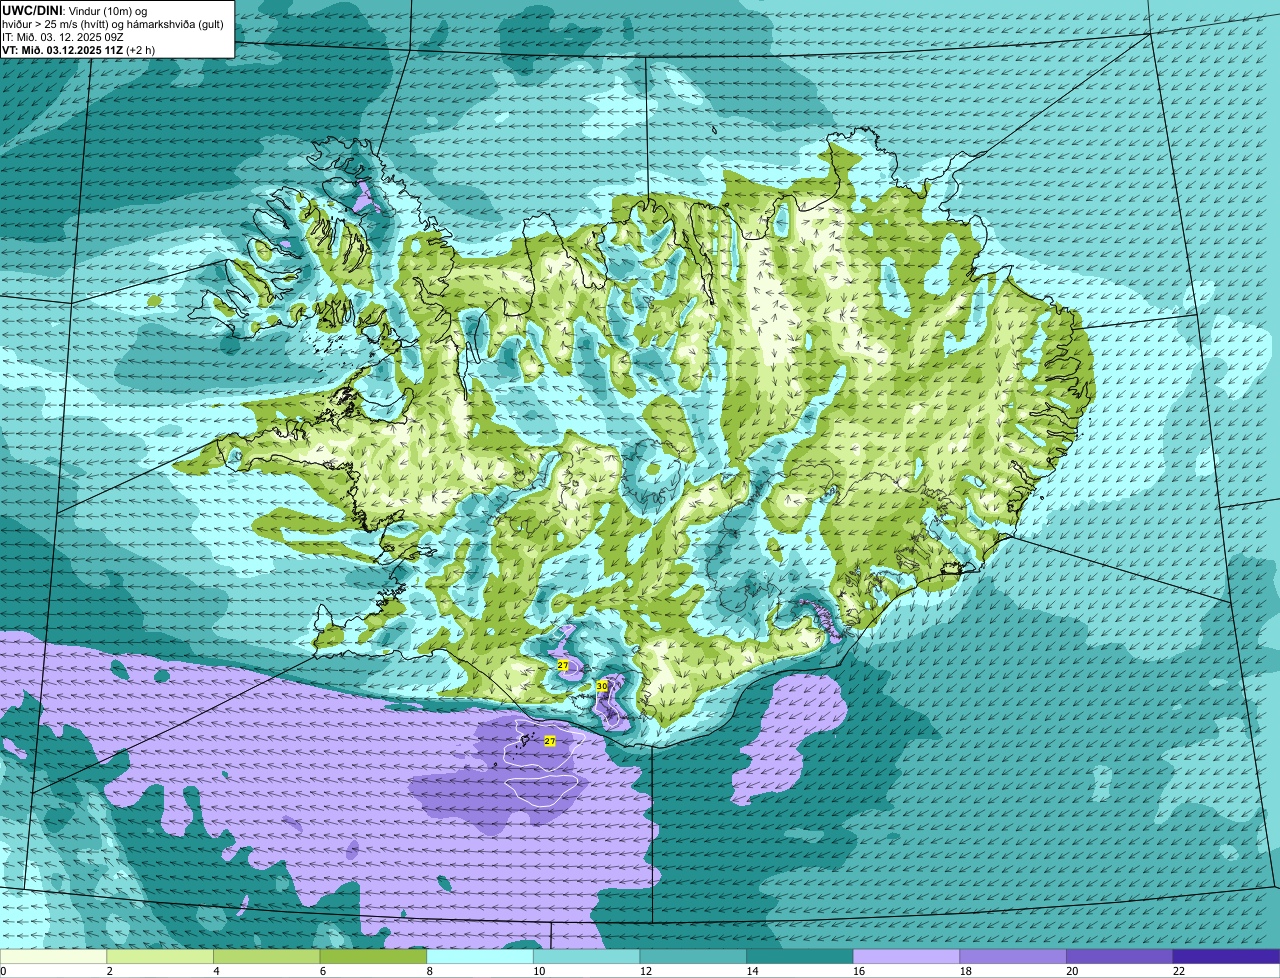1280x978 pixels.
Task: Click the "0" tick label on the color scale
Action: coord(3,971)
